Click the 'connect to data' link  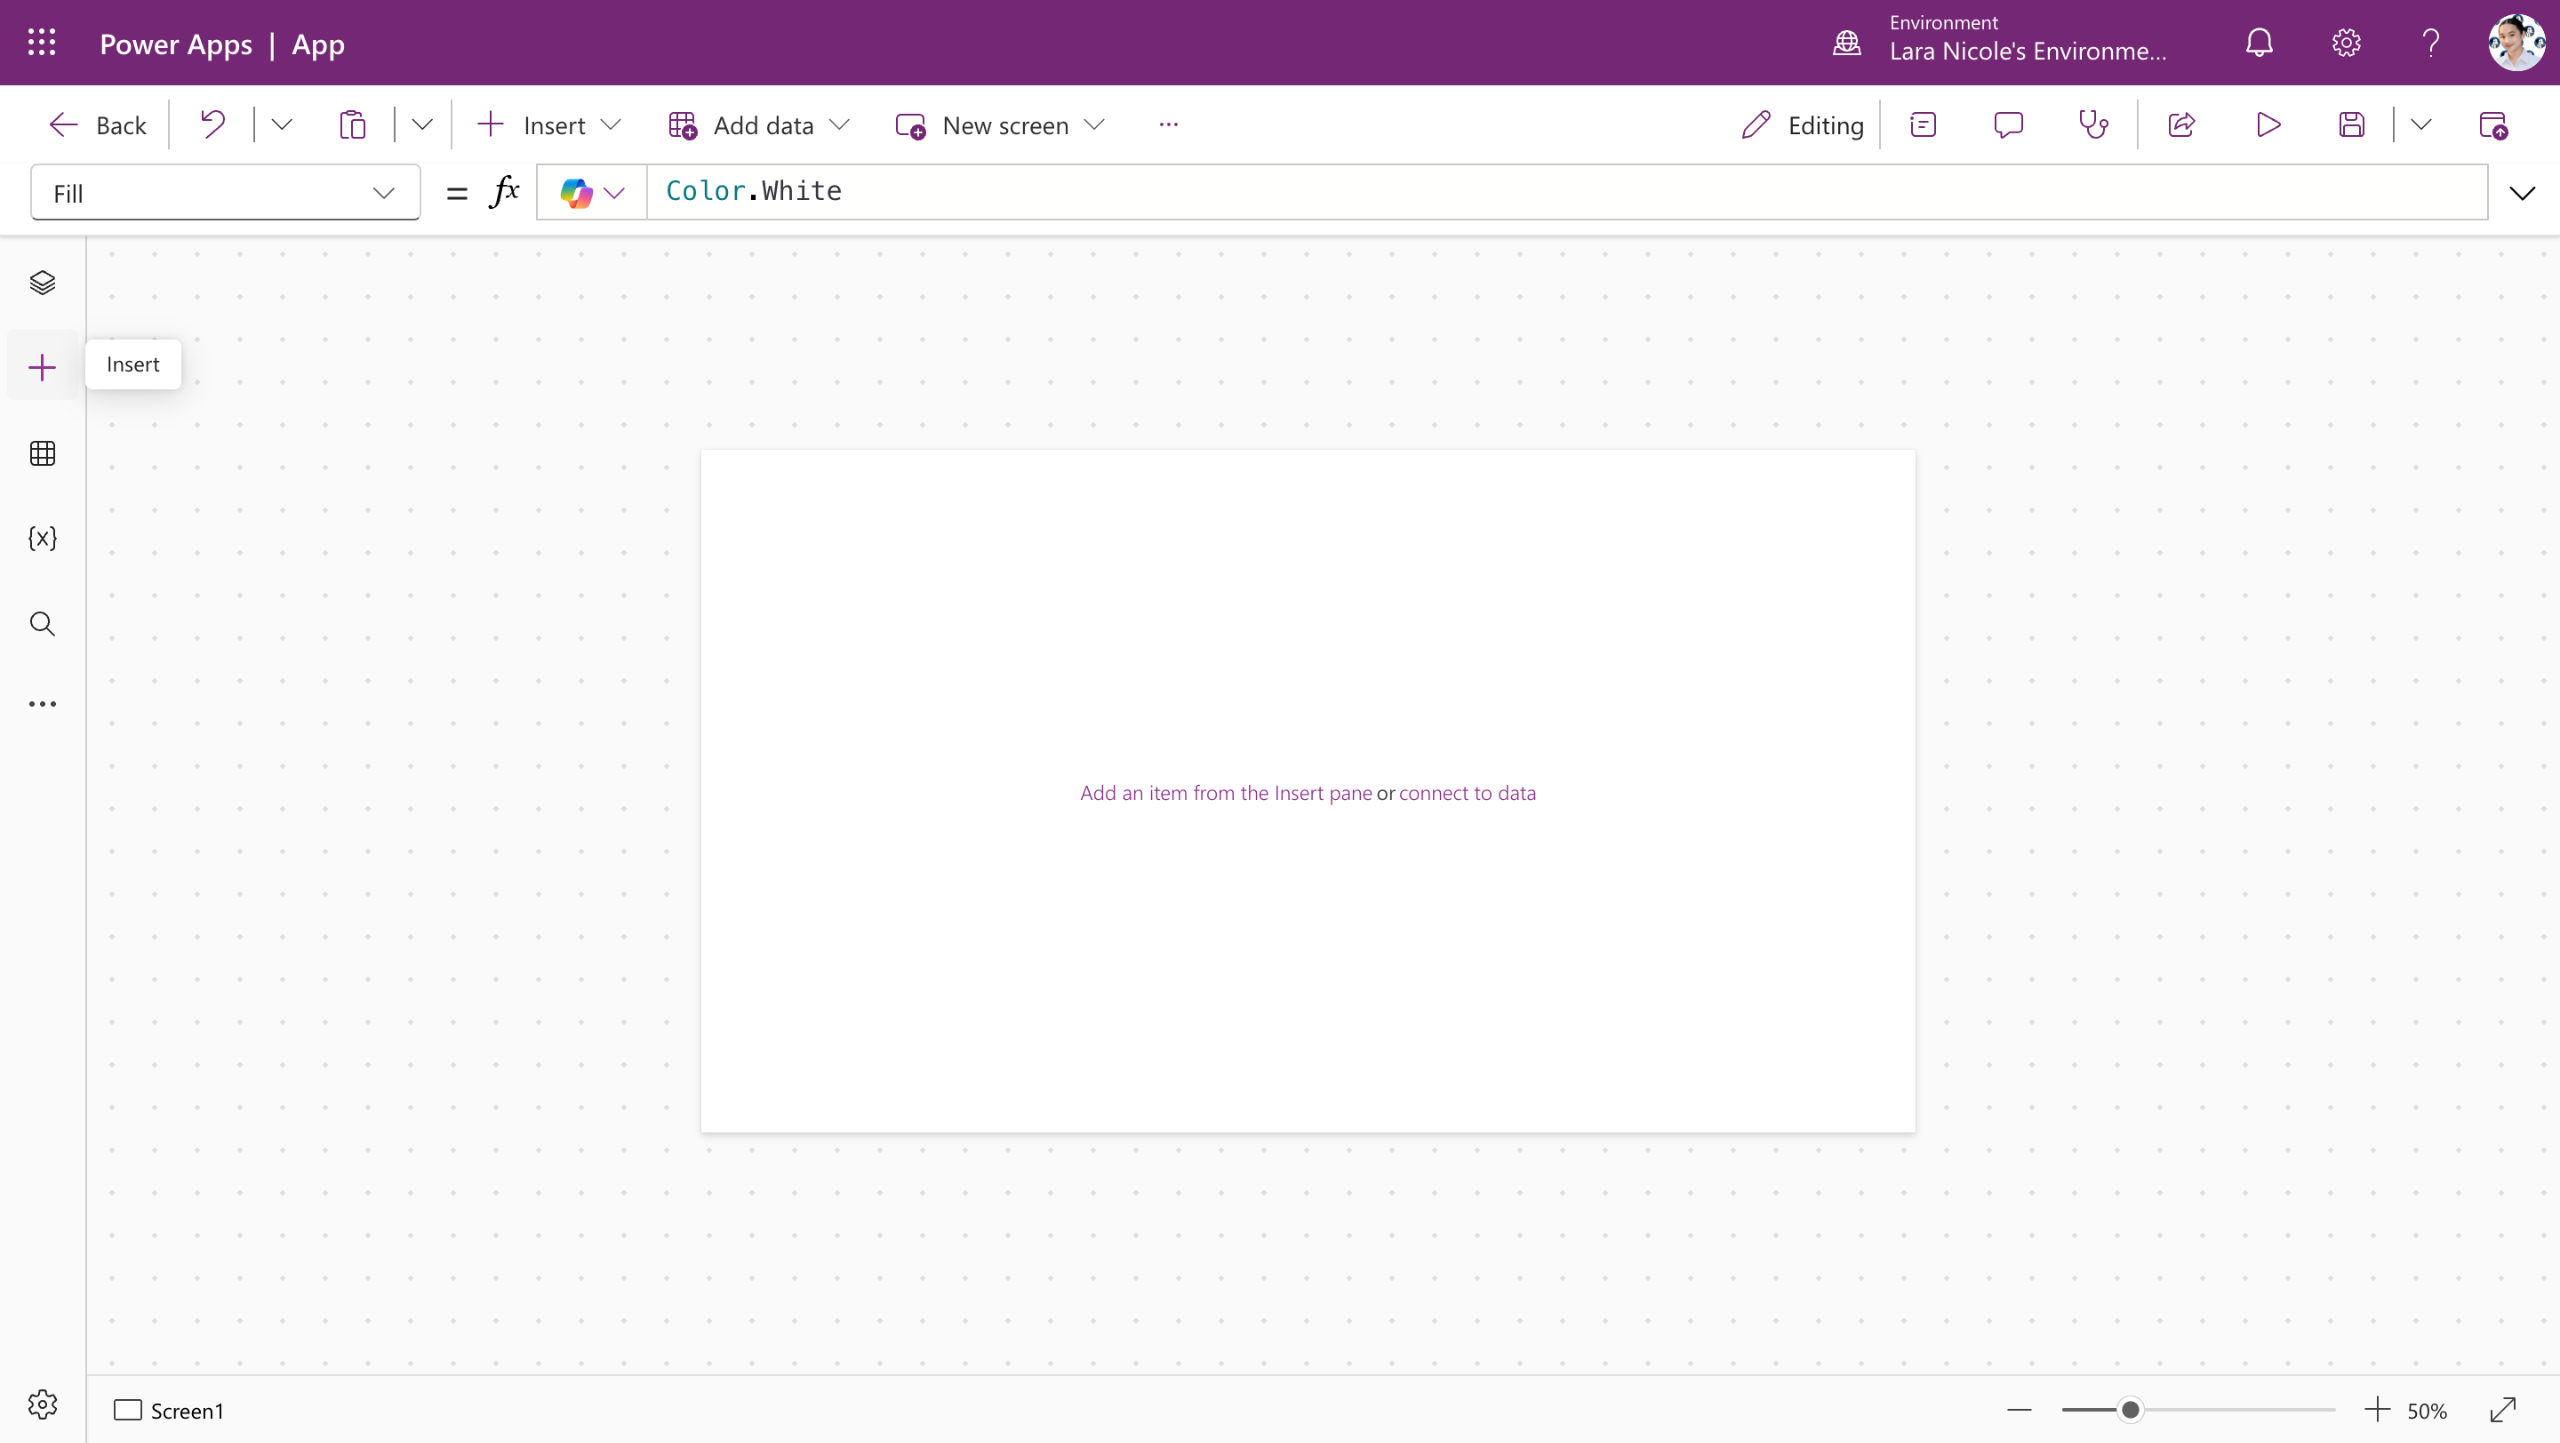(x=1467, y=793)
